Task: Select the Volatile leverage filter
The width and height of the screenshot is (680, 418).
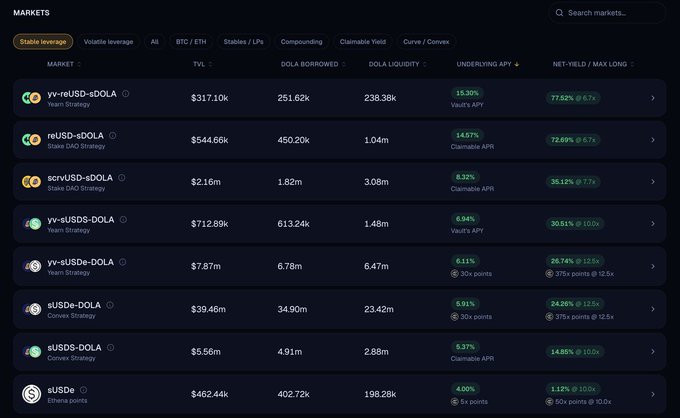Action: coord(108,42)
